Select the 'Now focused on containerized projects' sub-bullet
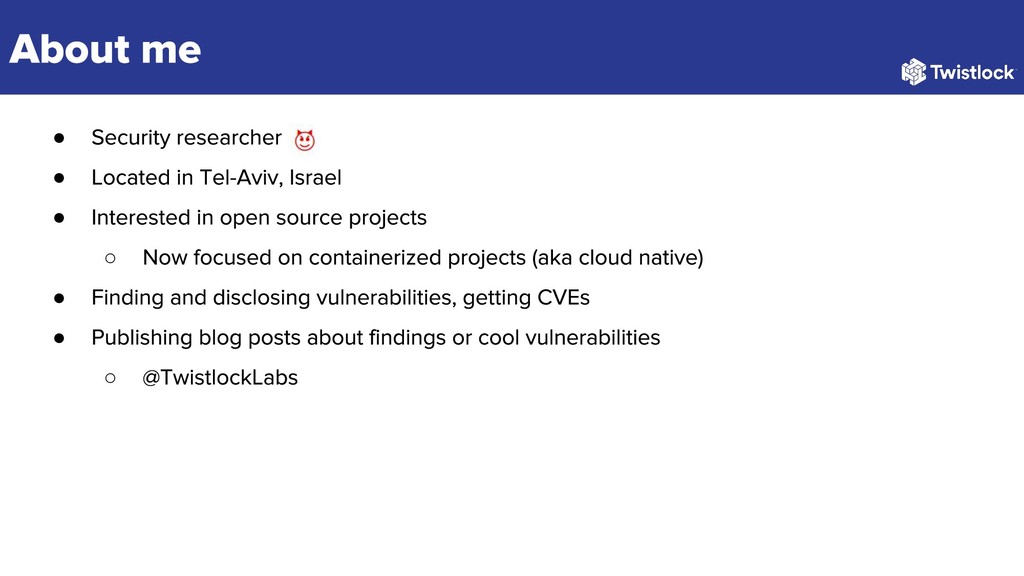 (423, 257)
